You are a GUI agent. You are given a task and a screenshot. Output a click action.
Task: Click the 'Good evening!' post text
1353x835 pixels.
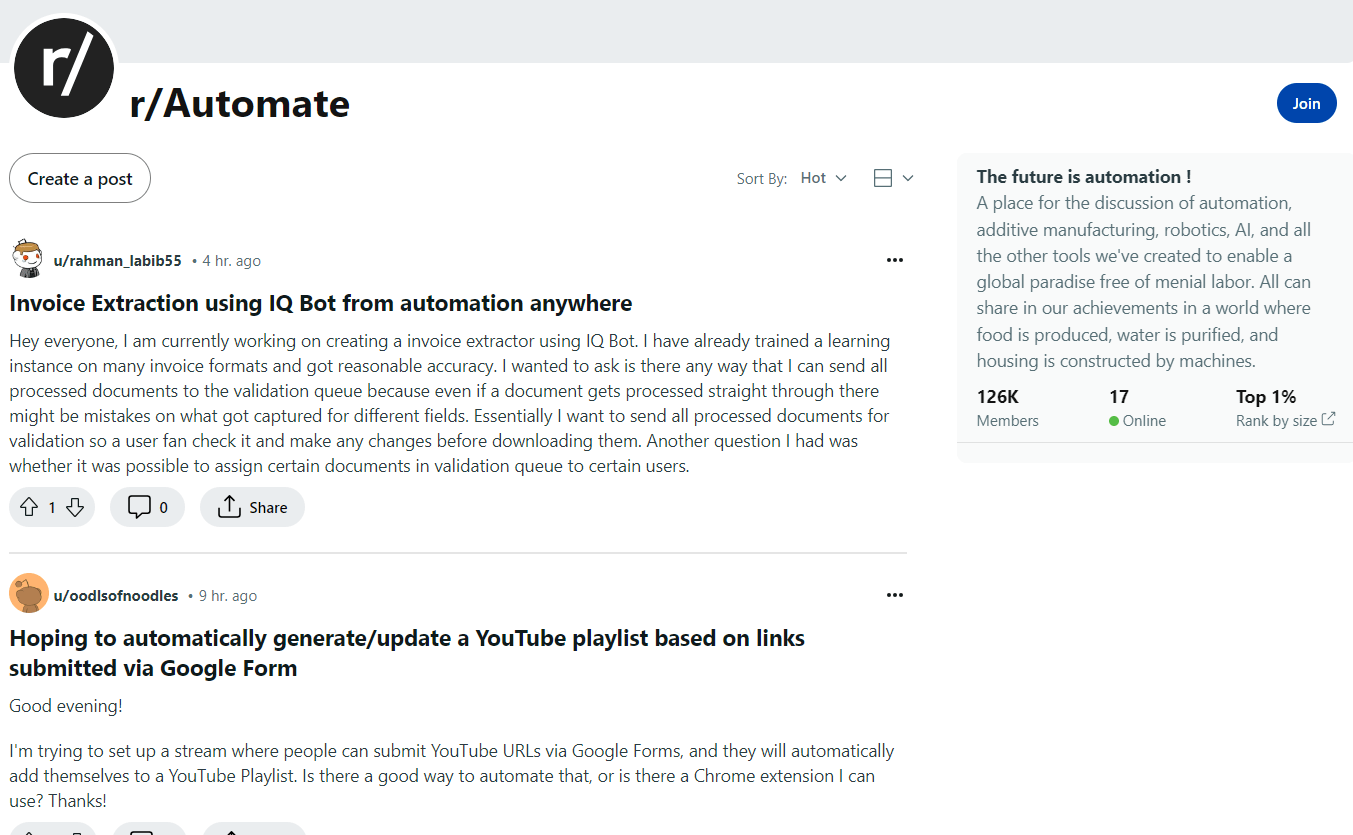(66, 706)
